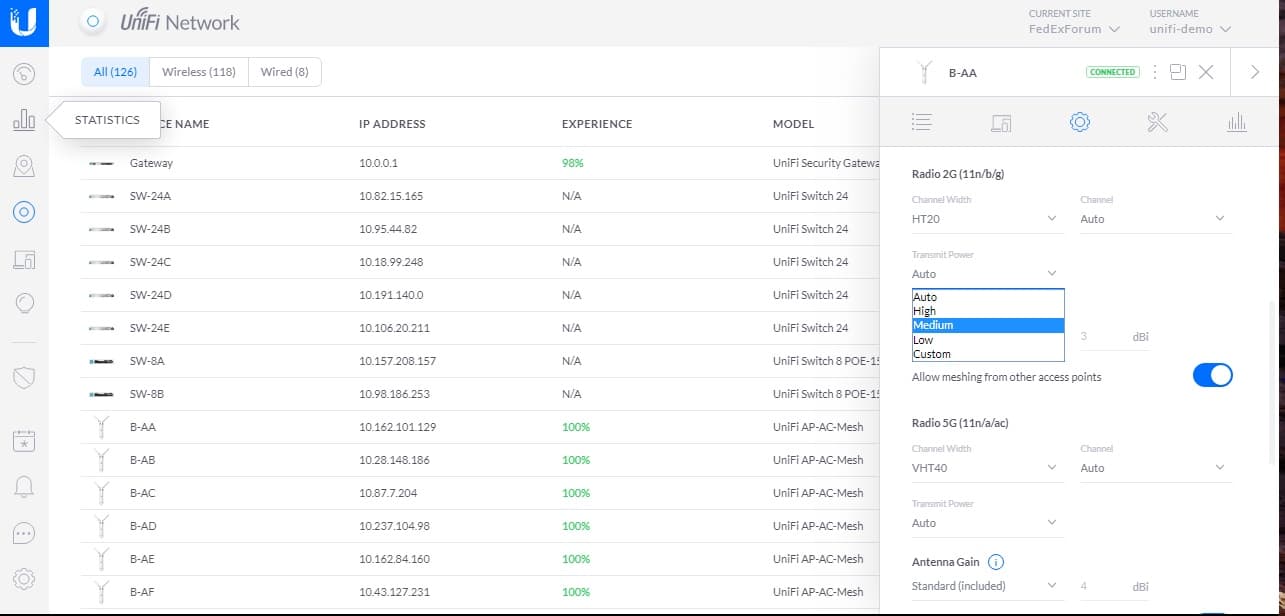The height and width of the screenshot is (616, 1285).
Task: Select Custom transmit power option
Action: 988,354
